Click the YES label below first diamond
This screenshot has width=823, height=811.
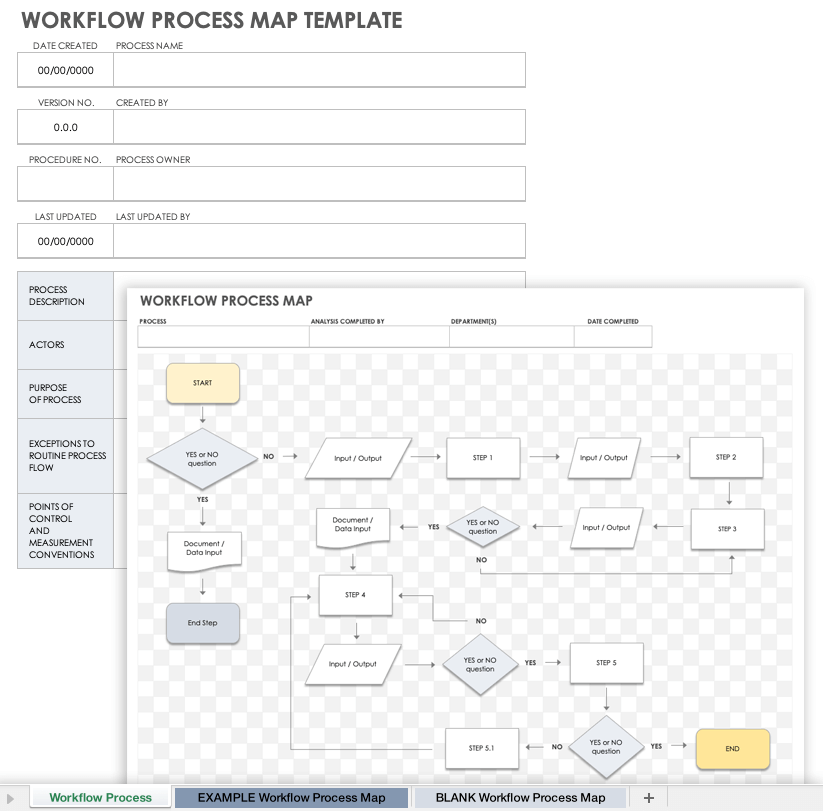(203, 500)
